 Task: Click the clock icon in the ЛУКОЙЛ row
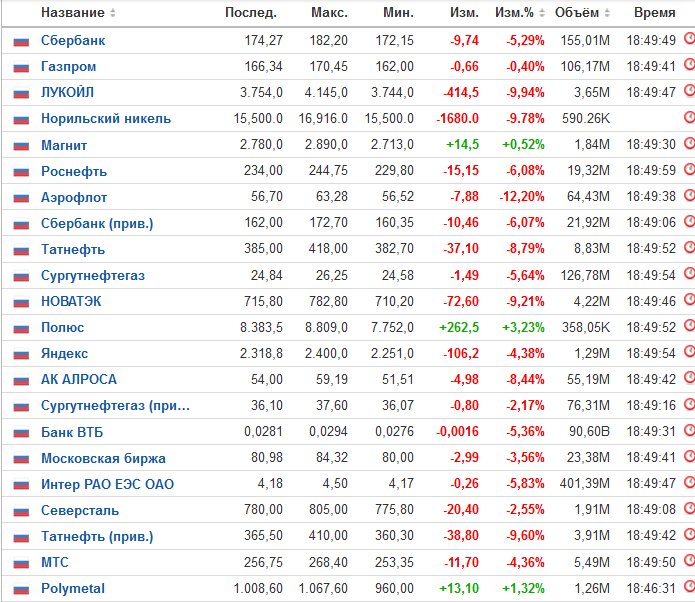[689, 91]
